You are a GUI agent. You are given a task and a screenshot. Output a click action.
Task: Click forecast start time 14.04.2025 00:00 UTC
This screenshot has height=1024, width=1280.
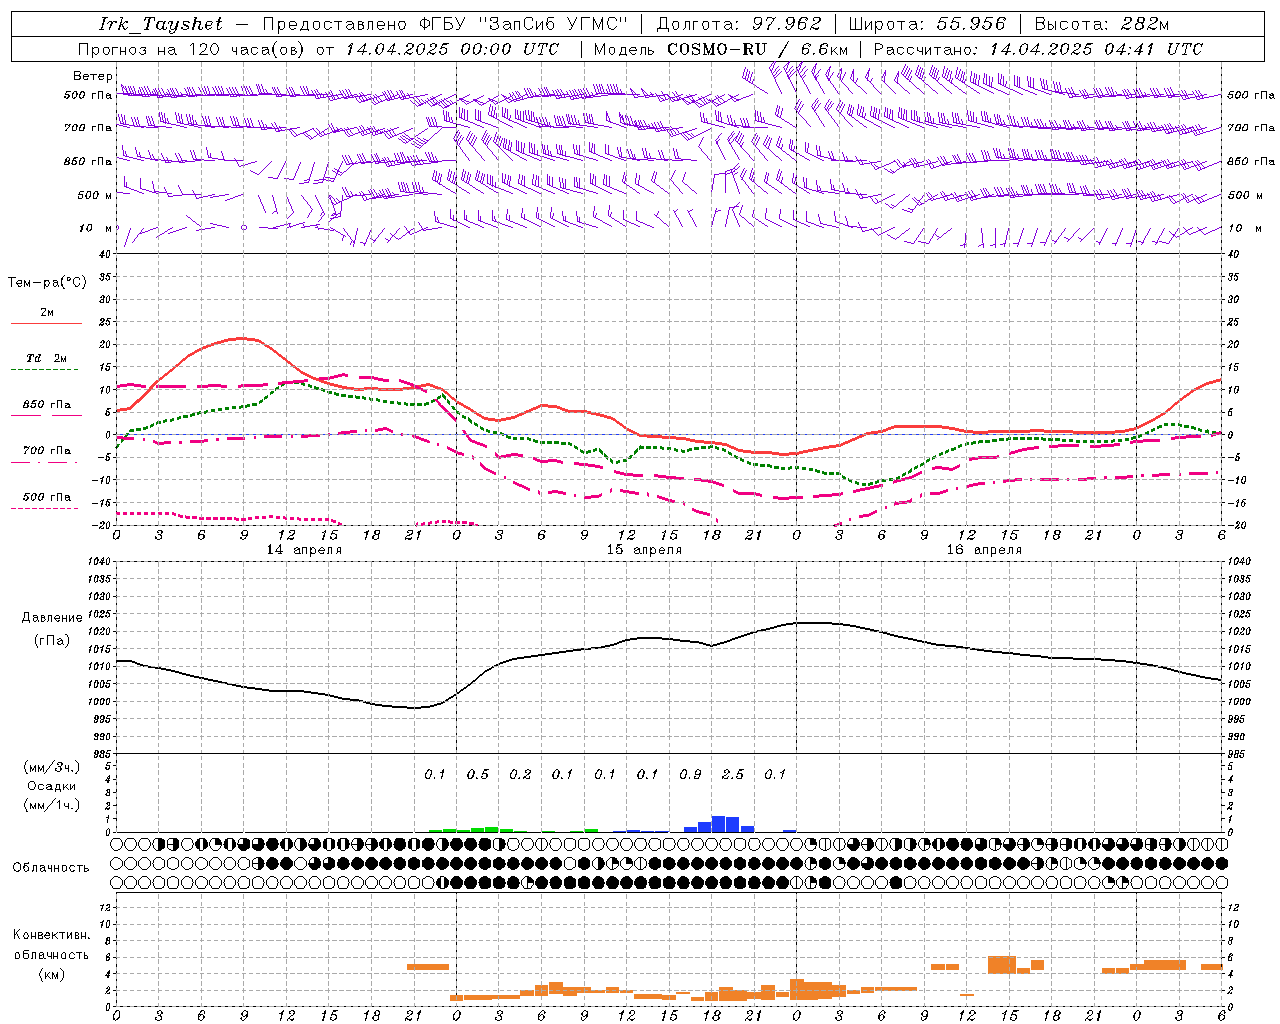click(x=452, y=49)
